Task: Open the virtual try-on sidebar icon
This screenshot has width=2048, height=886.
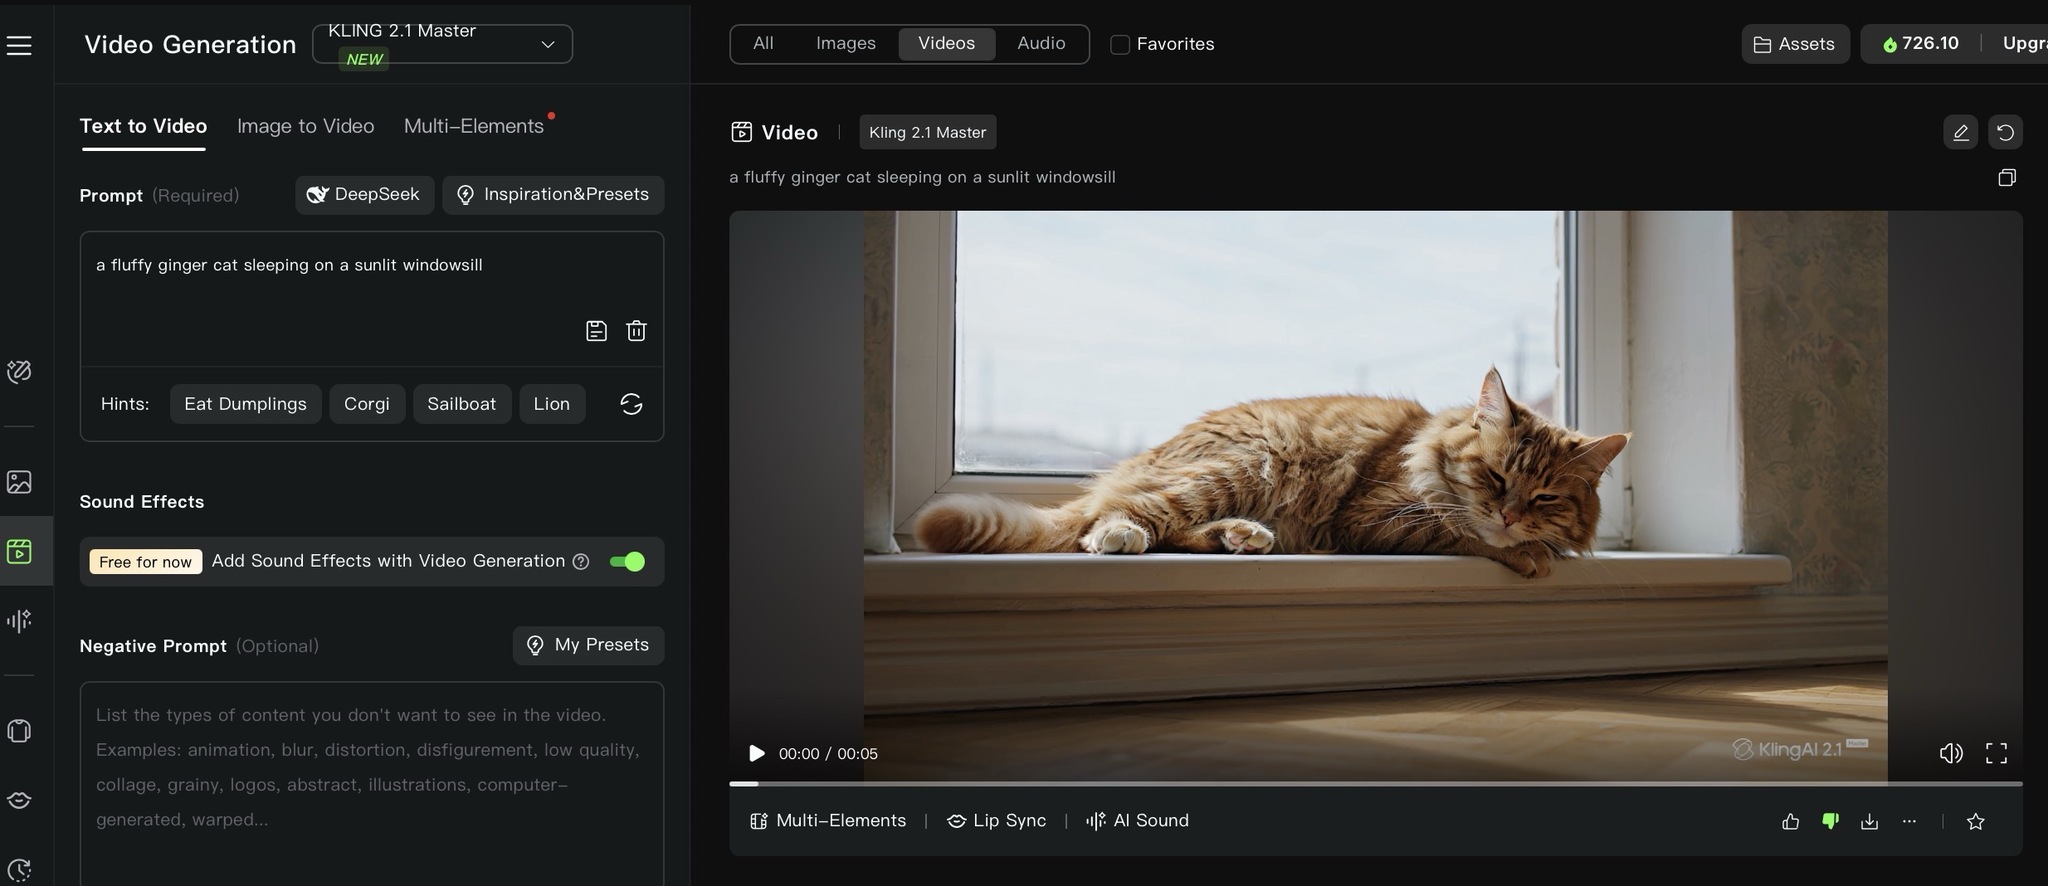Action: point(19,731)
